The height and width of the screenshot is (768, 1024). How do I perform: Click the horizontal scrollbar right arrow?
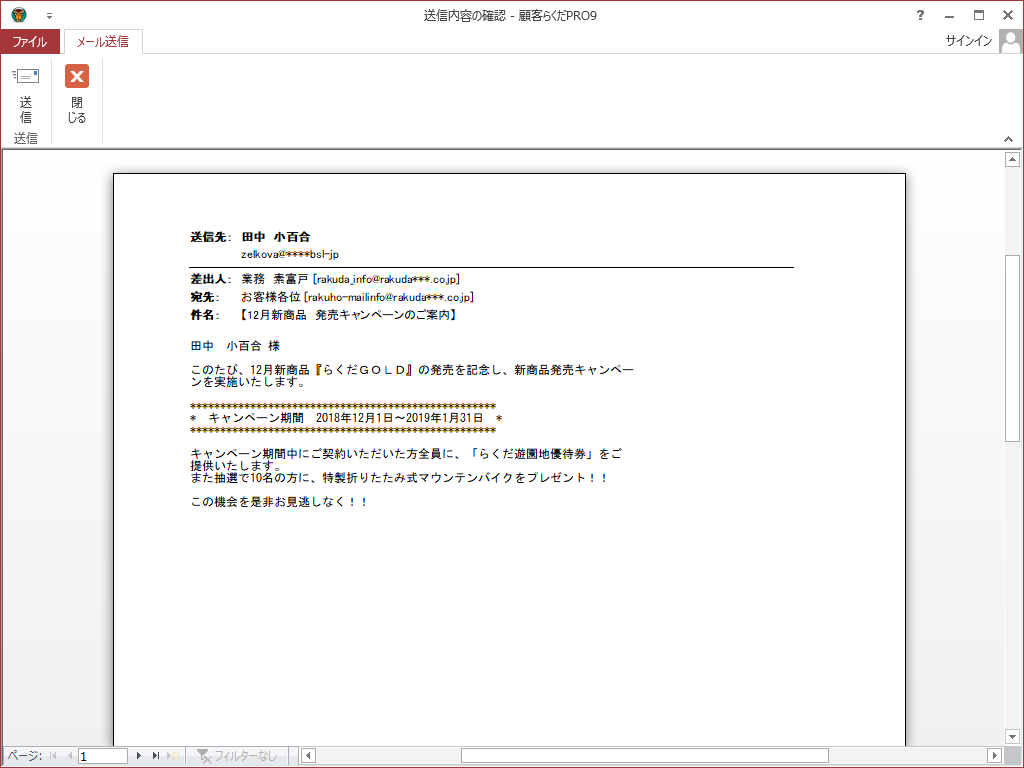995,756
